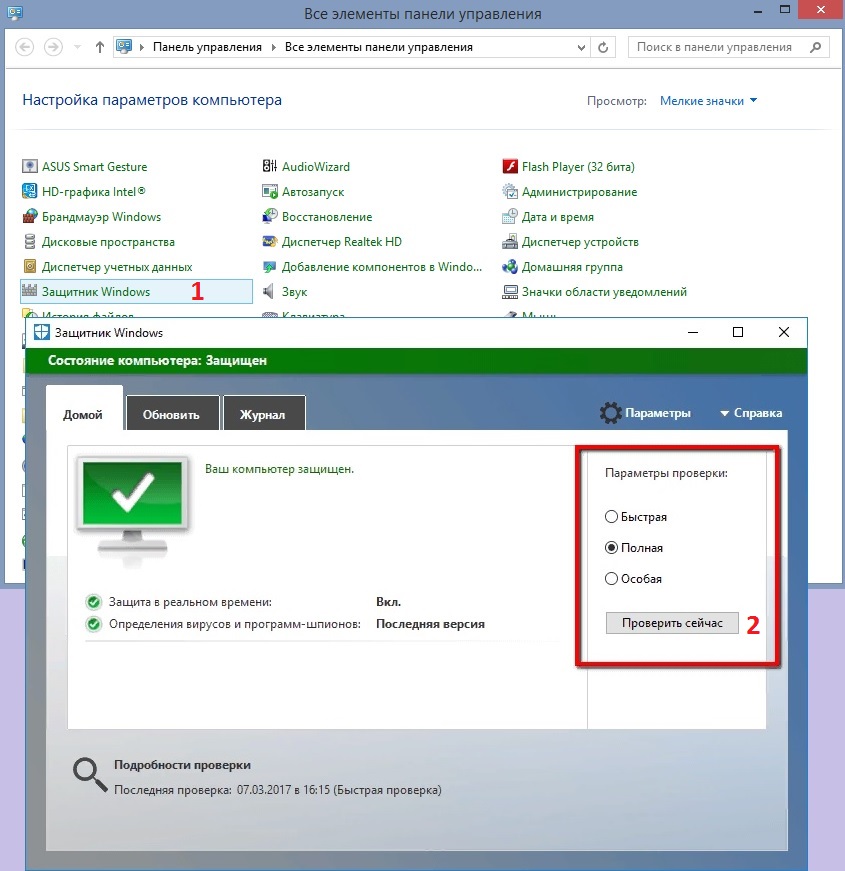The image size is (845, 871).
Task: Switch to the Домой tab
Action: 84,408
